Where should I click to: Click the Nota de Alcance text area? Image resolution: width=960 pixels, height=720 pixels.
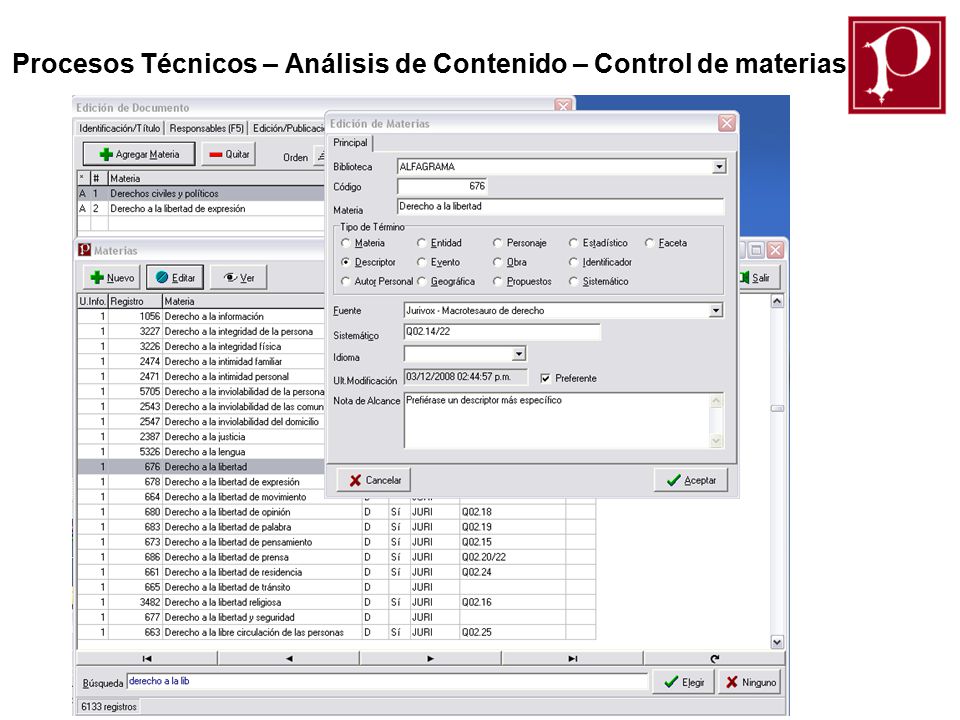click(557, 421)
